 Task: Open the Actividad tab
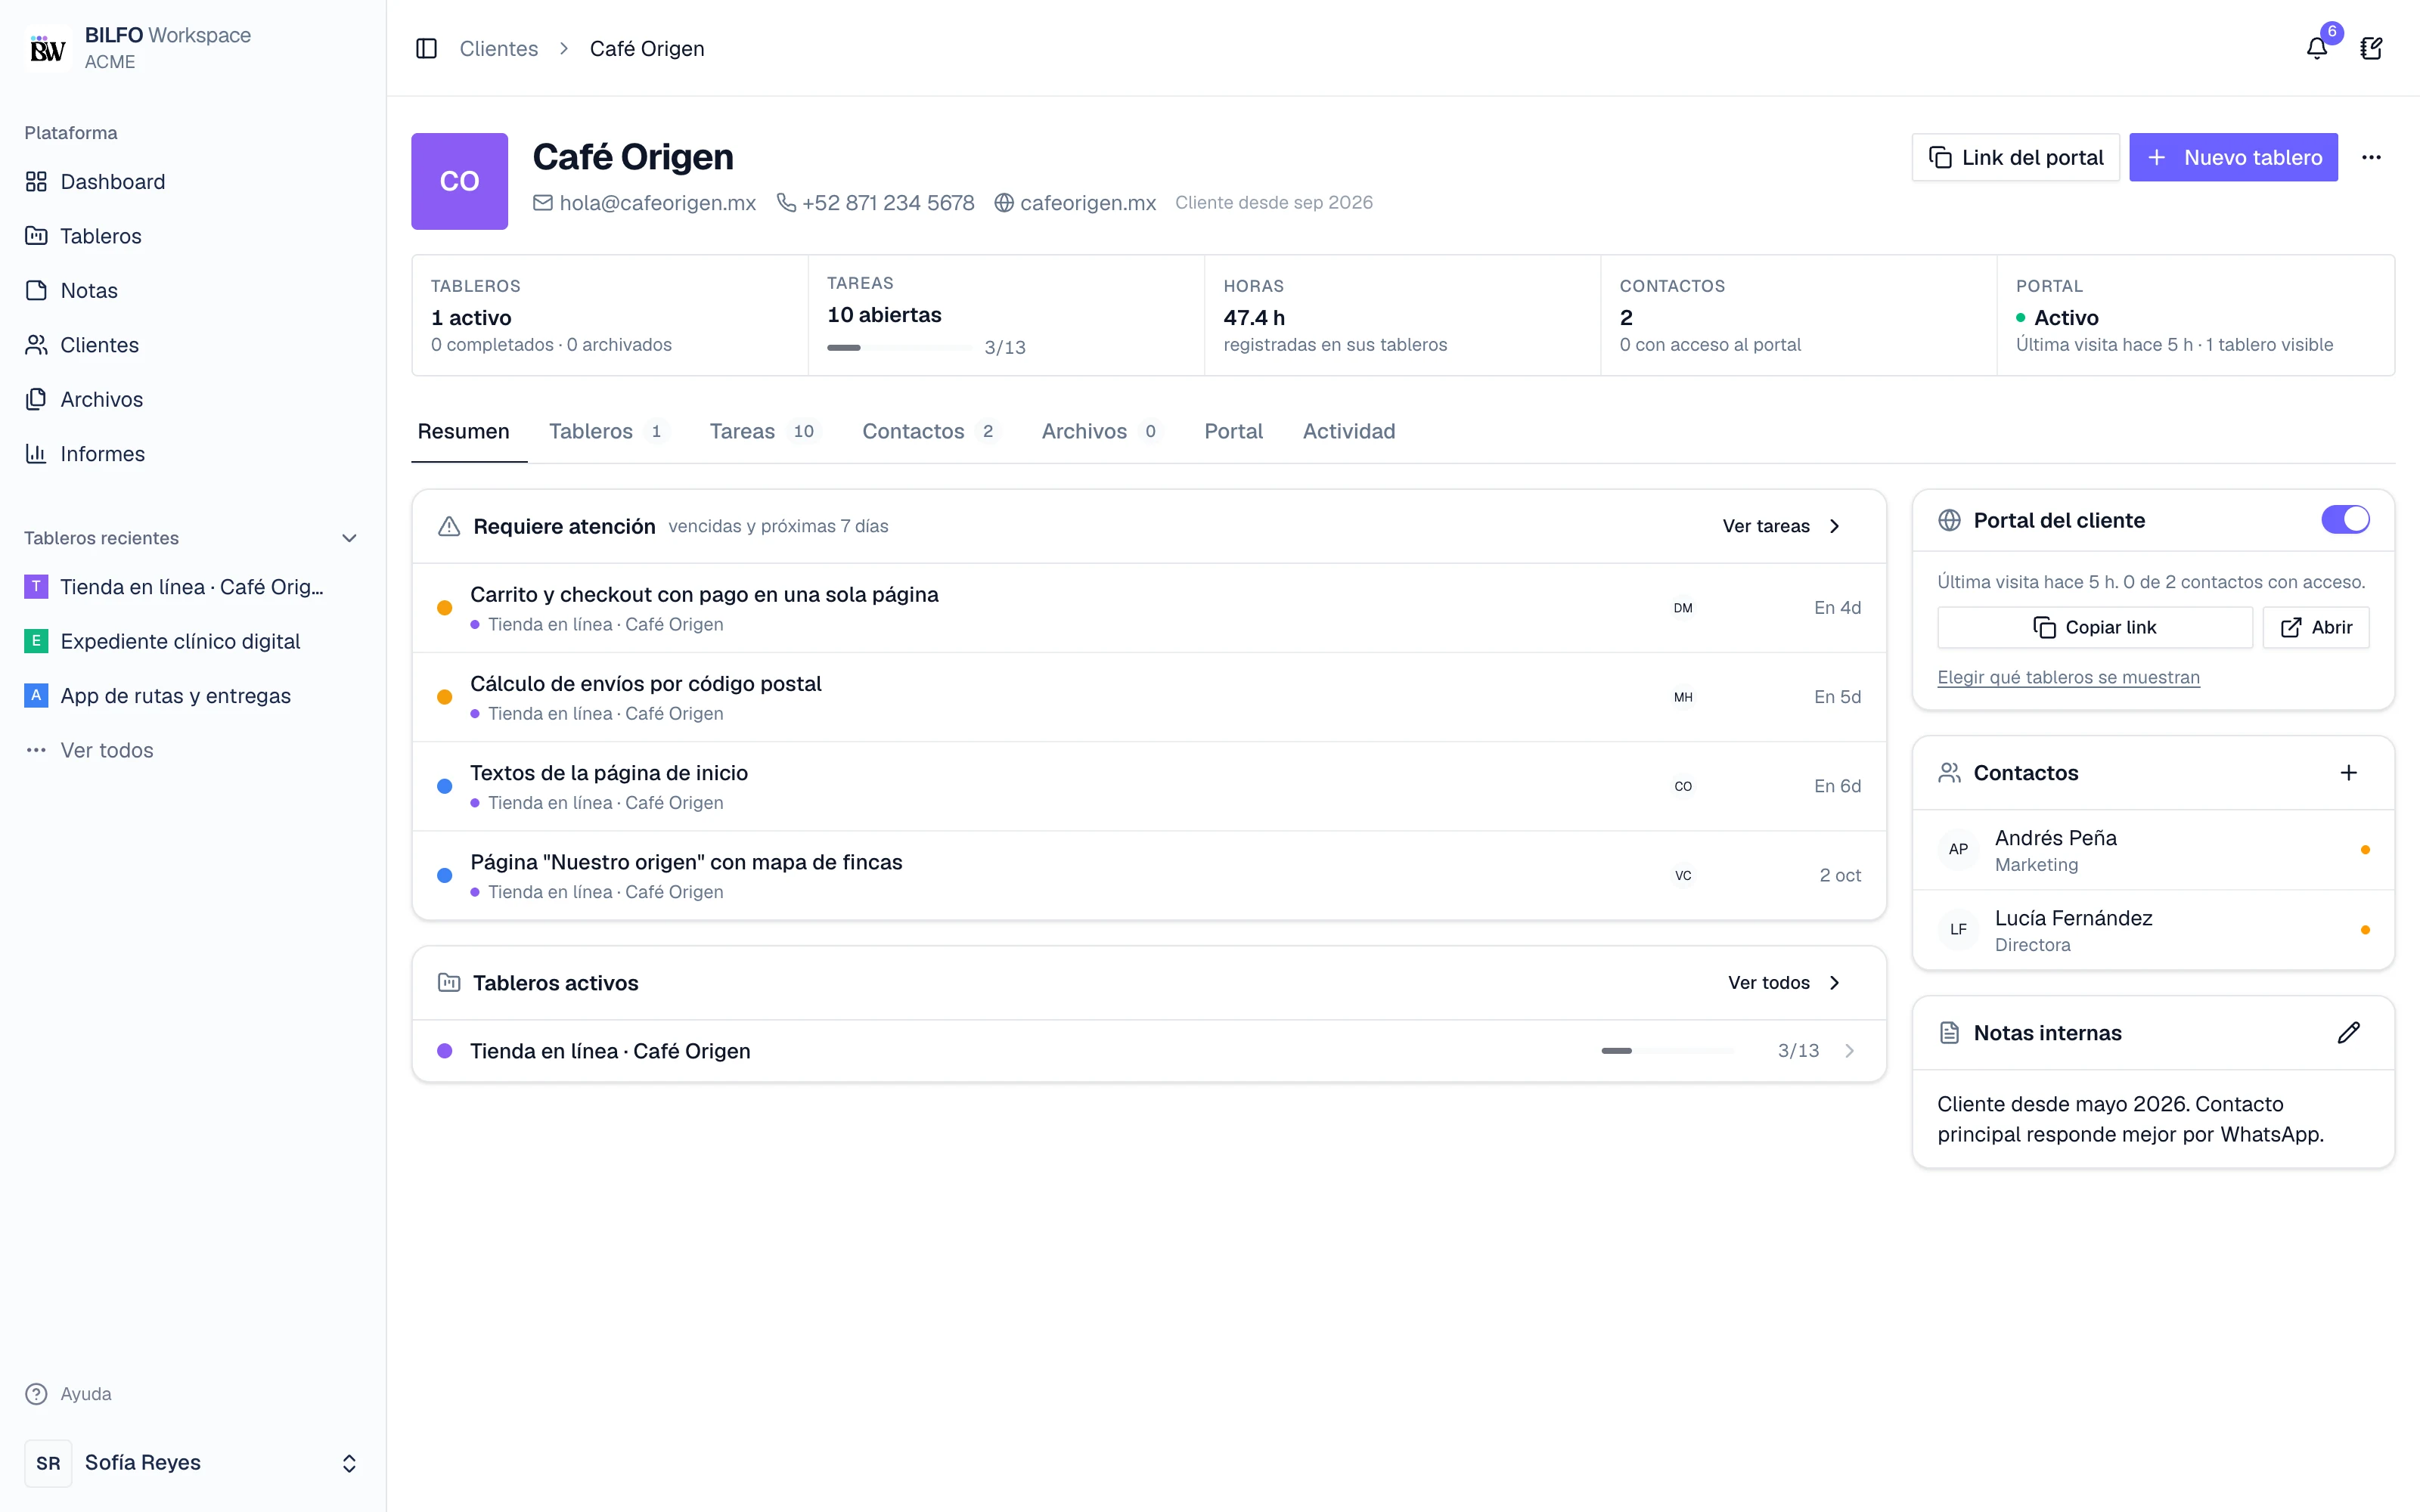point(1348,431)
